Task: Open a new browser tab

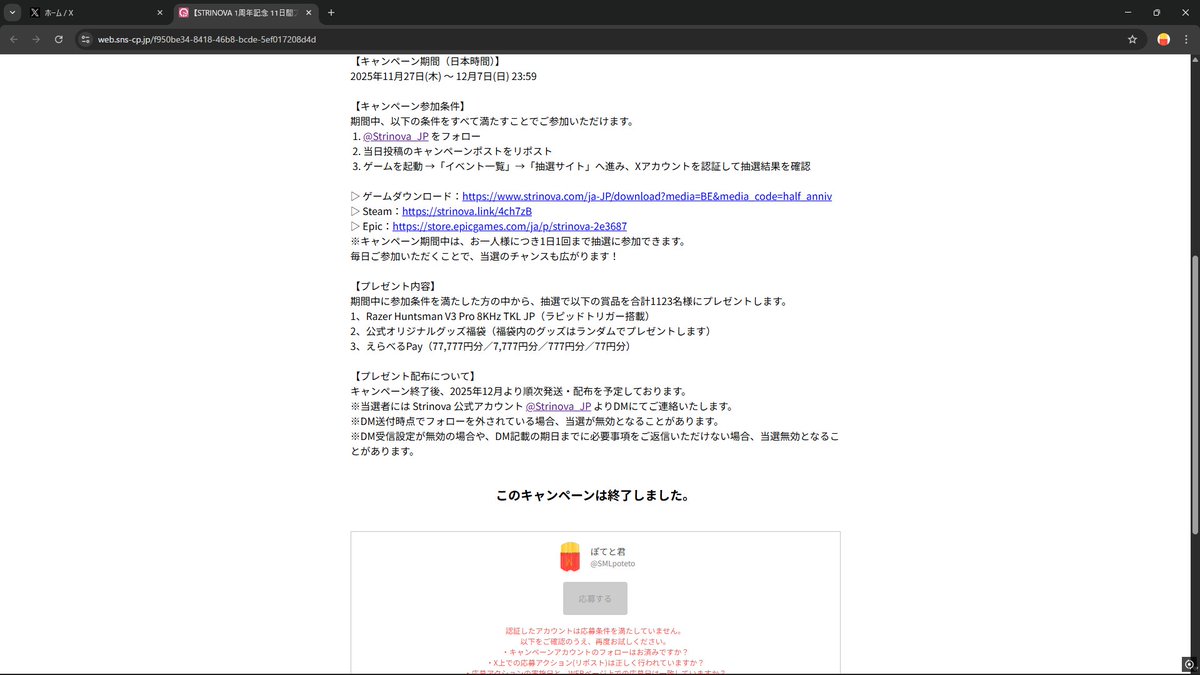Action: tap(331, 13)
